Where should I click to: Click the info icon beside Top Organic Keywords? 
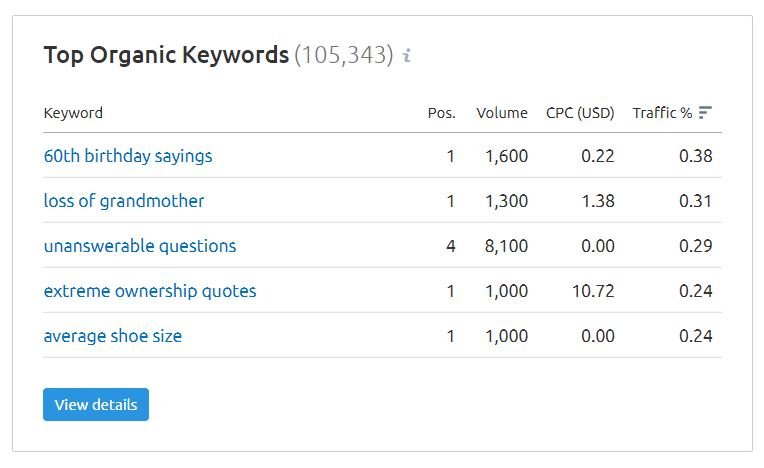[x=407, y=56]
